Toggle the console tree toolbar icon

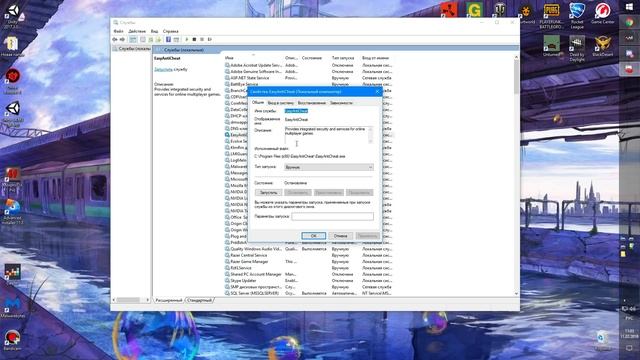(x=133, y=40)
